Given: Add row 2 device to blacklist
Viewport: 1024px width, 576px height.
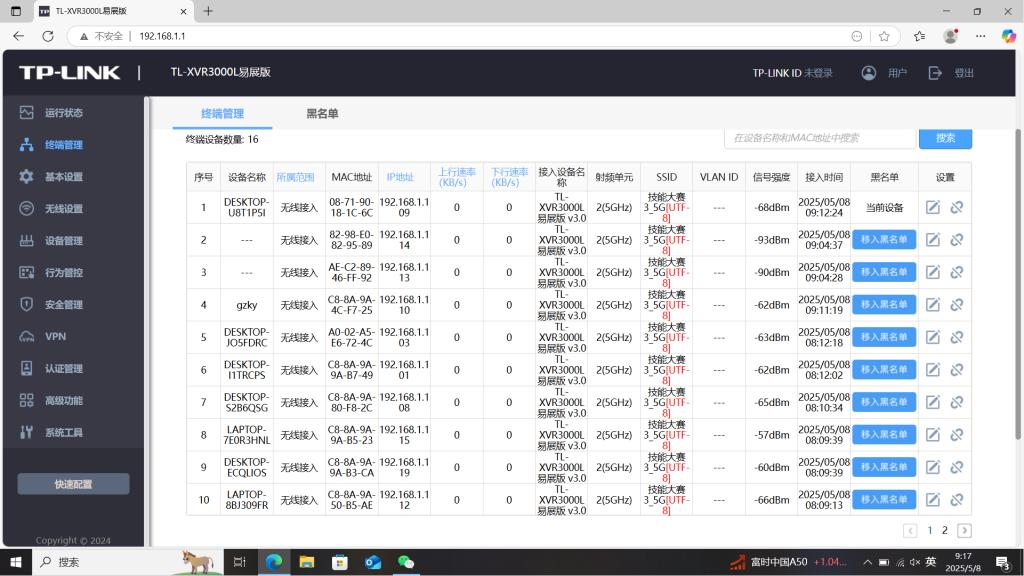Looking at the screenshot, I should [x=884, y=240].
